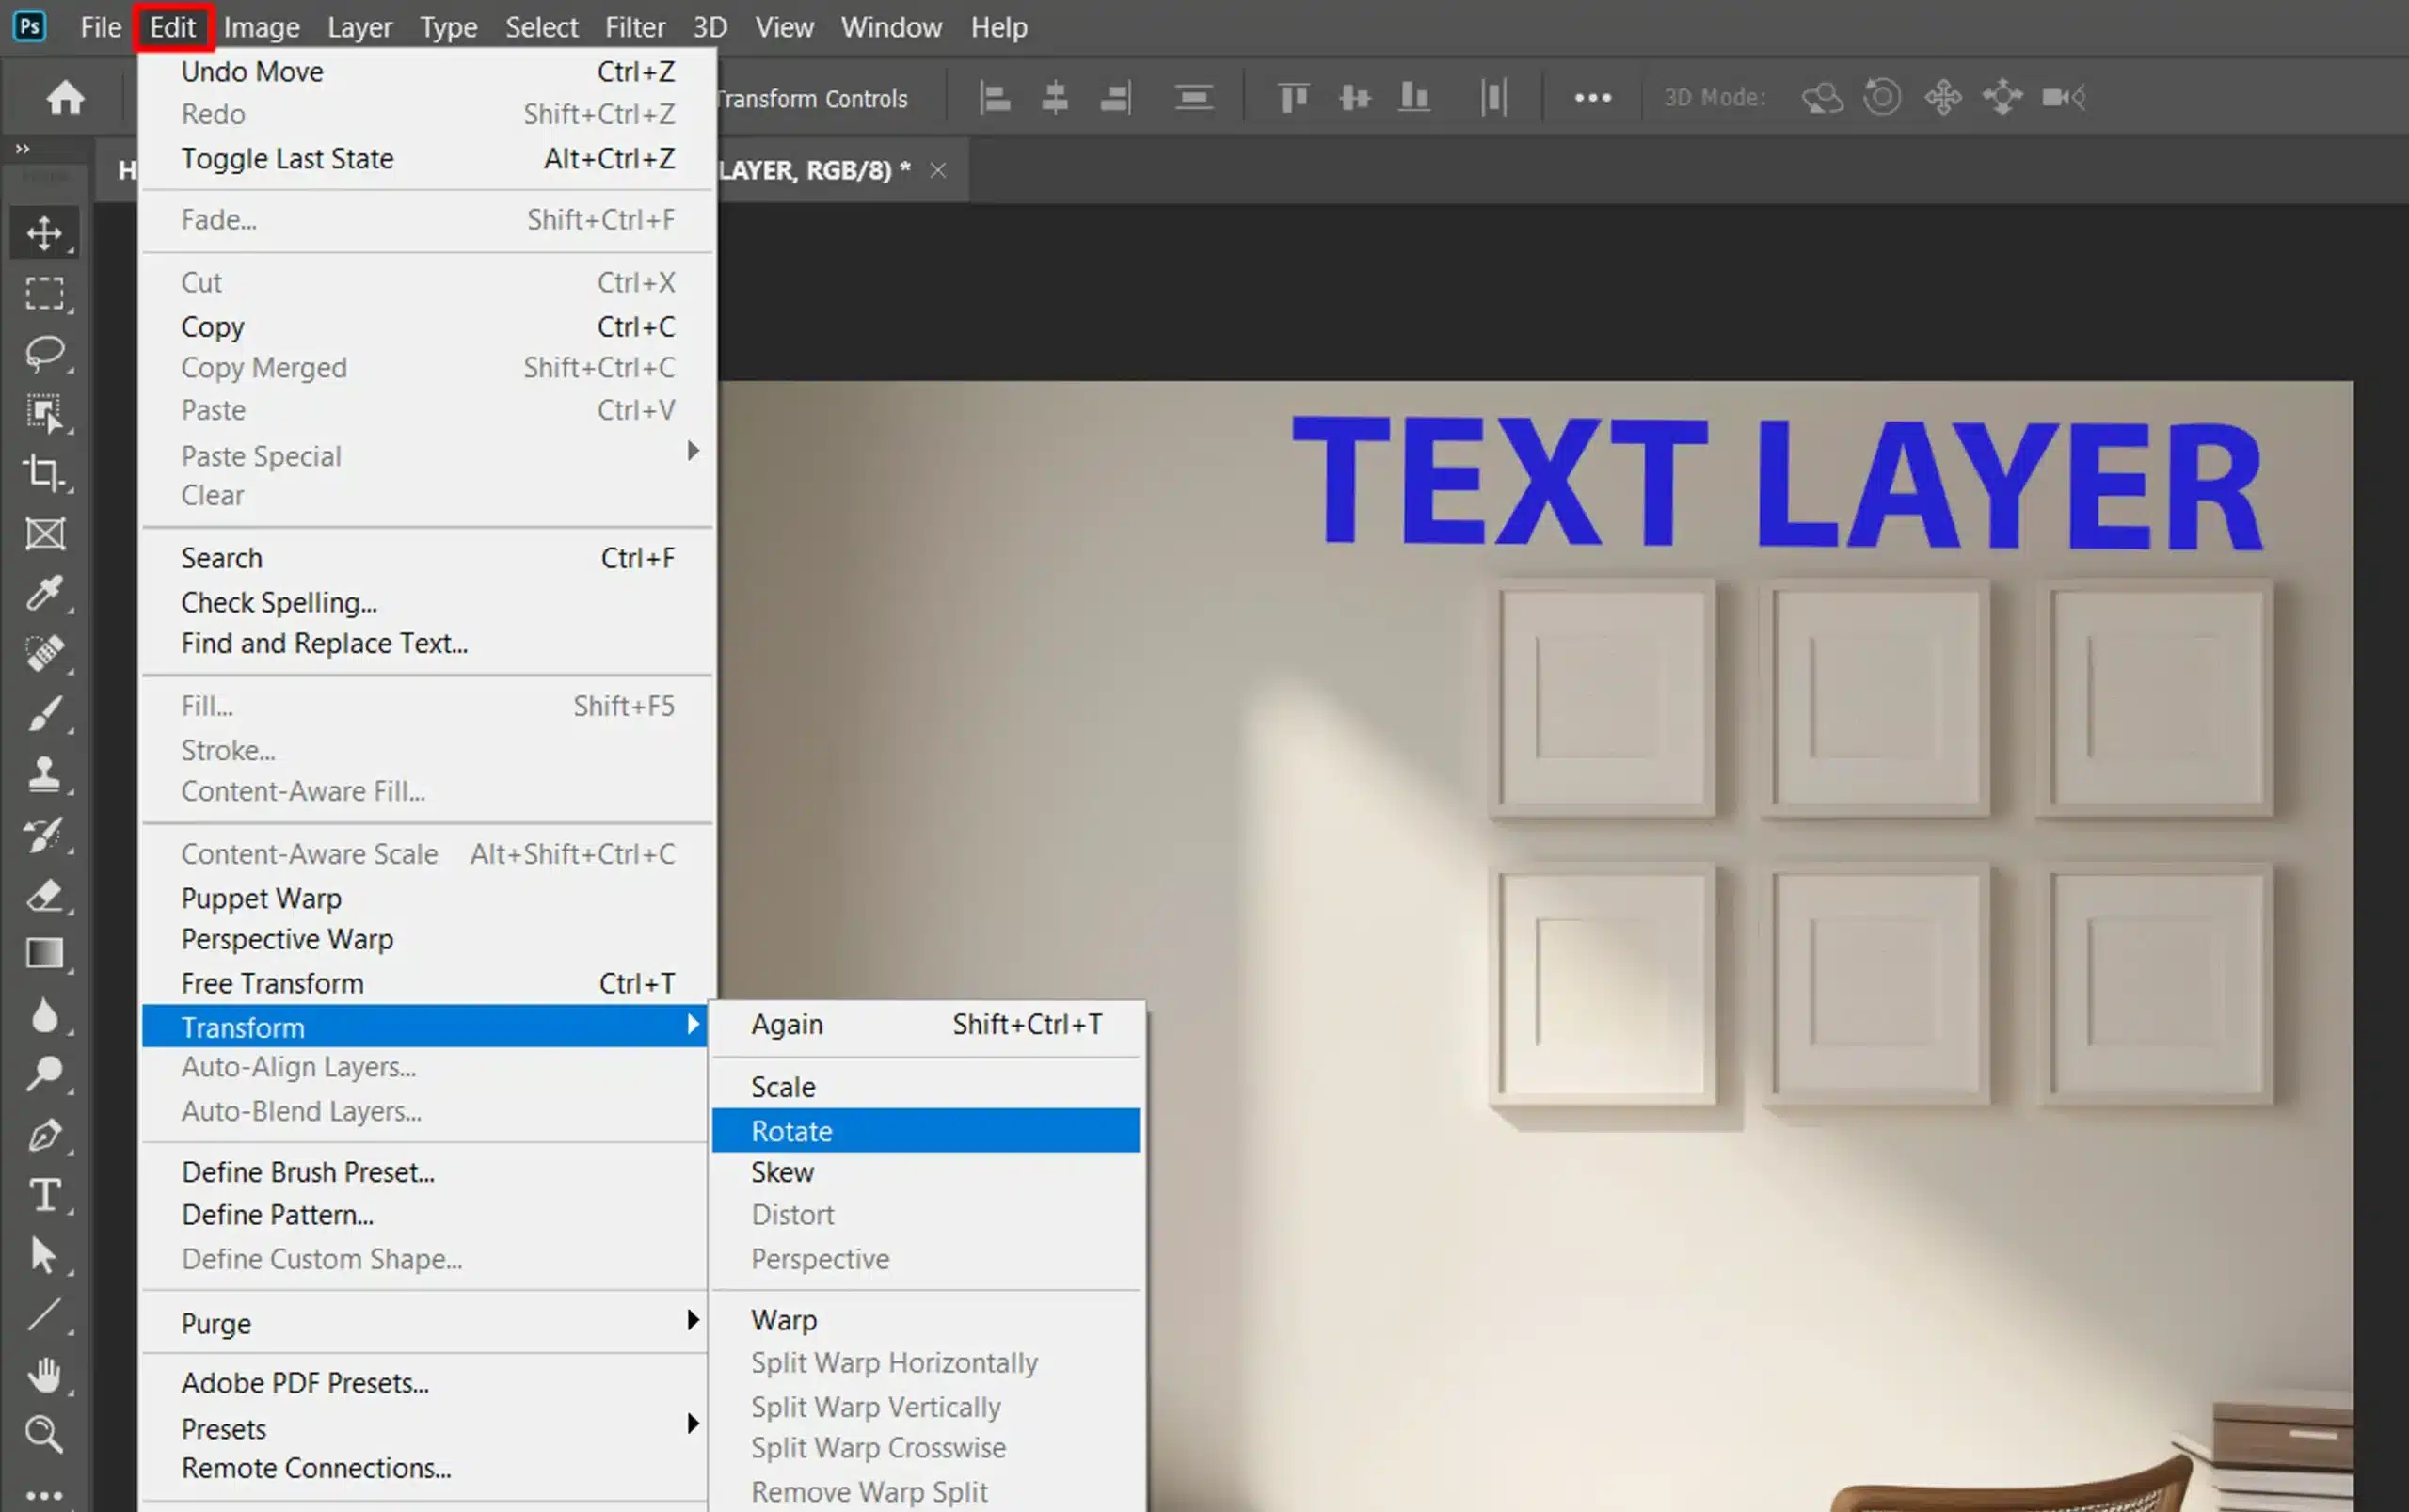The image size is (2409, 1512).
Task: Align left edges of layers
Action: click(995, 98)
